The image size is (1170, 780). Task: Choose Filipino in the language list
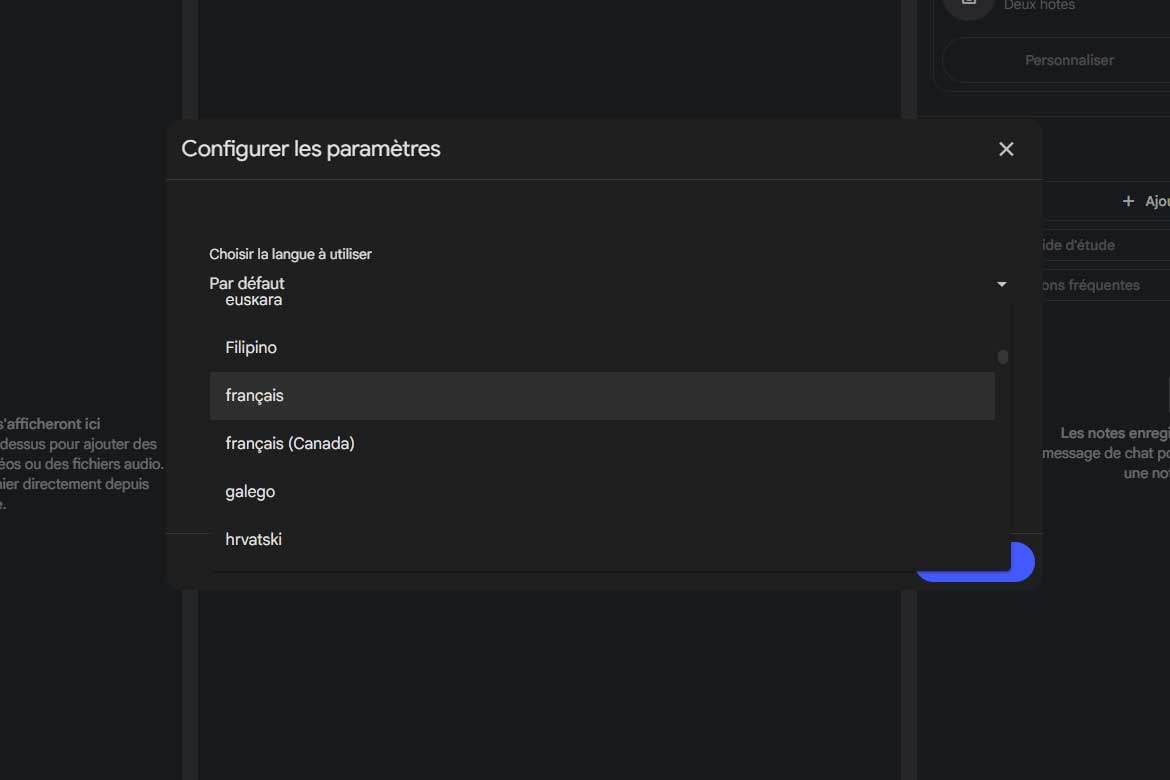[x=251, y=348]
